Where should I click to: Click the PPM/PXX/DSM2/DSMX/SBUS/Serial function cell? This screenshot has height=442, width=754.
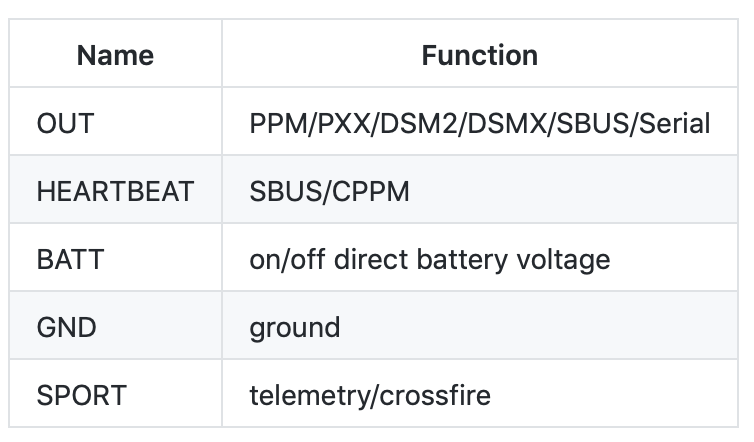pos(479,123)
